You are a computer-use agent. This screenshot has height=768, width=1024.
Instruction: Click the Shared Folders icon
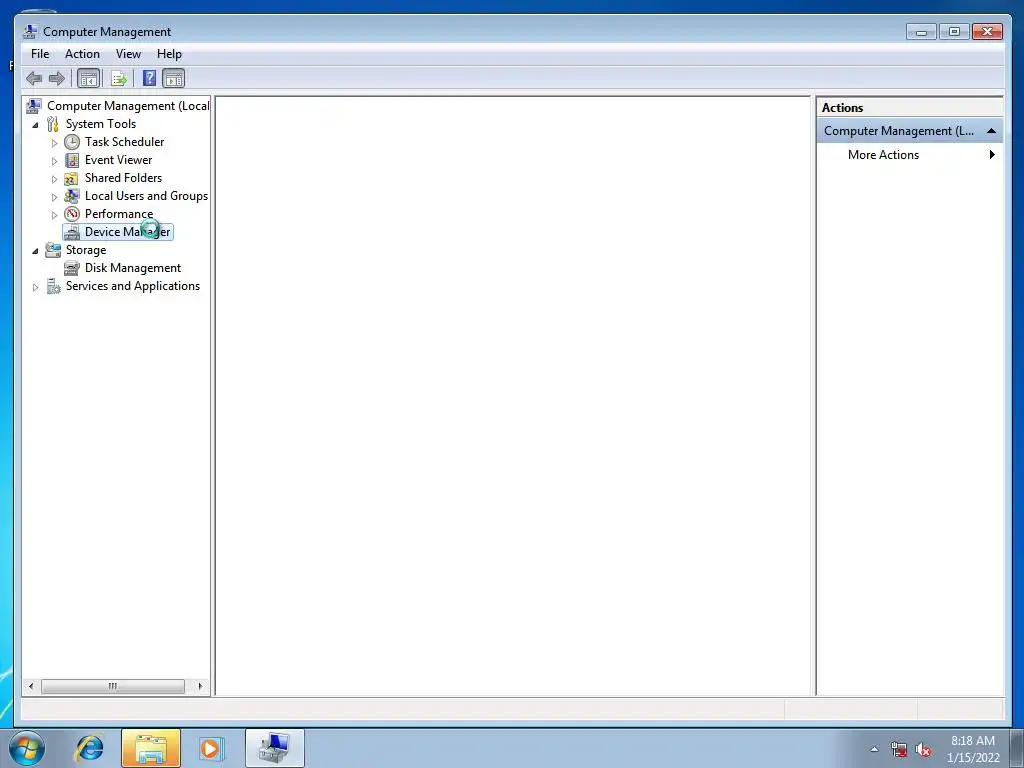pos(72,178)
